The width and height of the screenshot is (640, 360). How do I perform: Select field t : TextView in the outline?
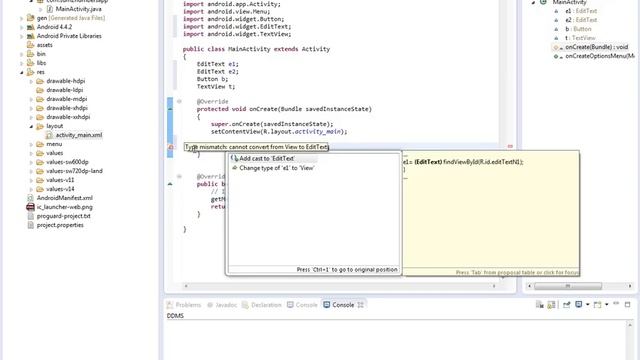[580, 38]
